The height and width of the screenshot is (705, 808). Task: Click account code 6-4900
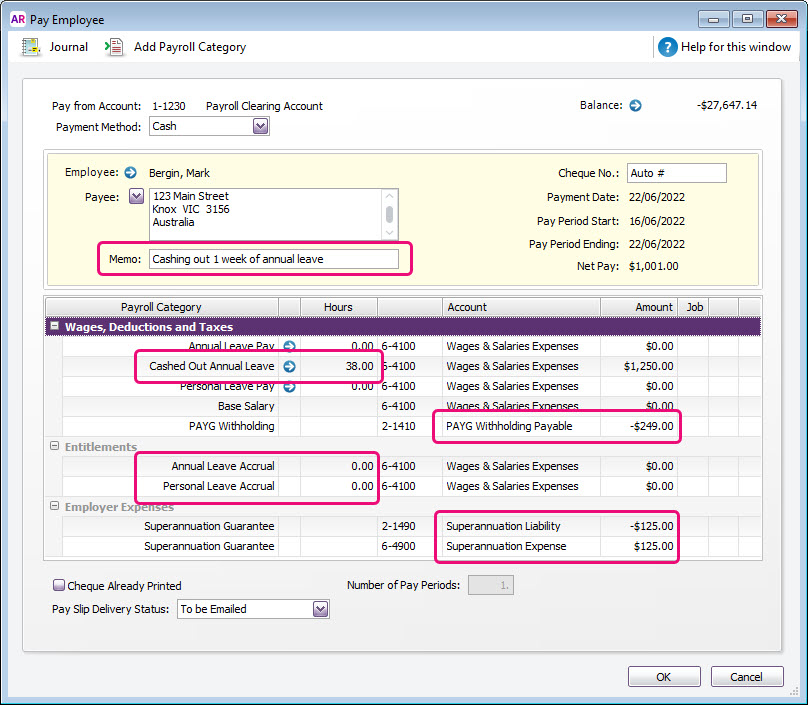[398, 546]
